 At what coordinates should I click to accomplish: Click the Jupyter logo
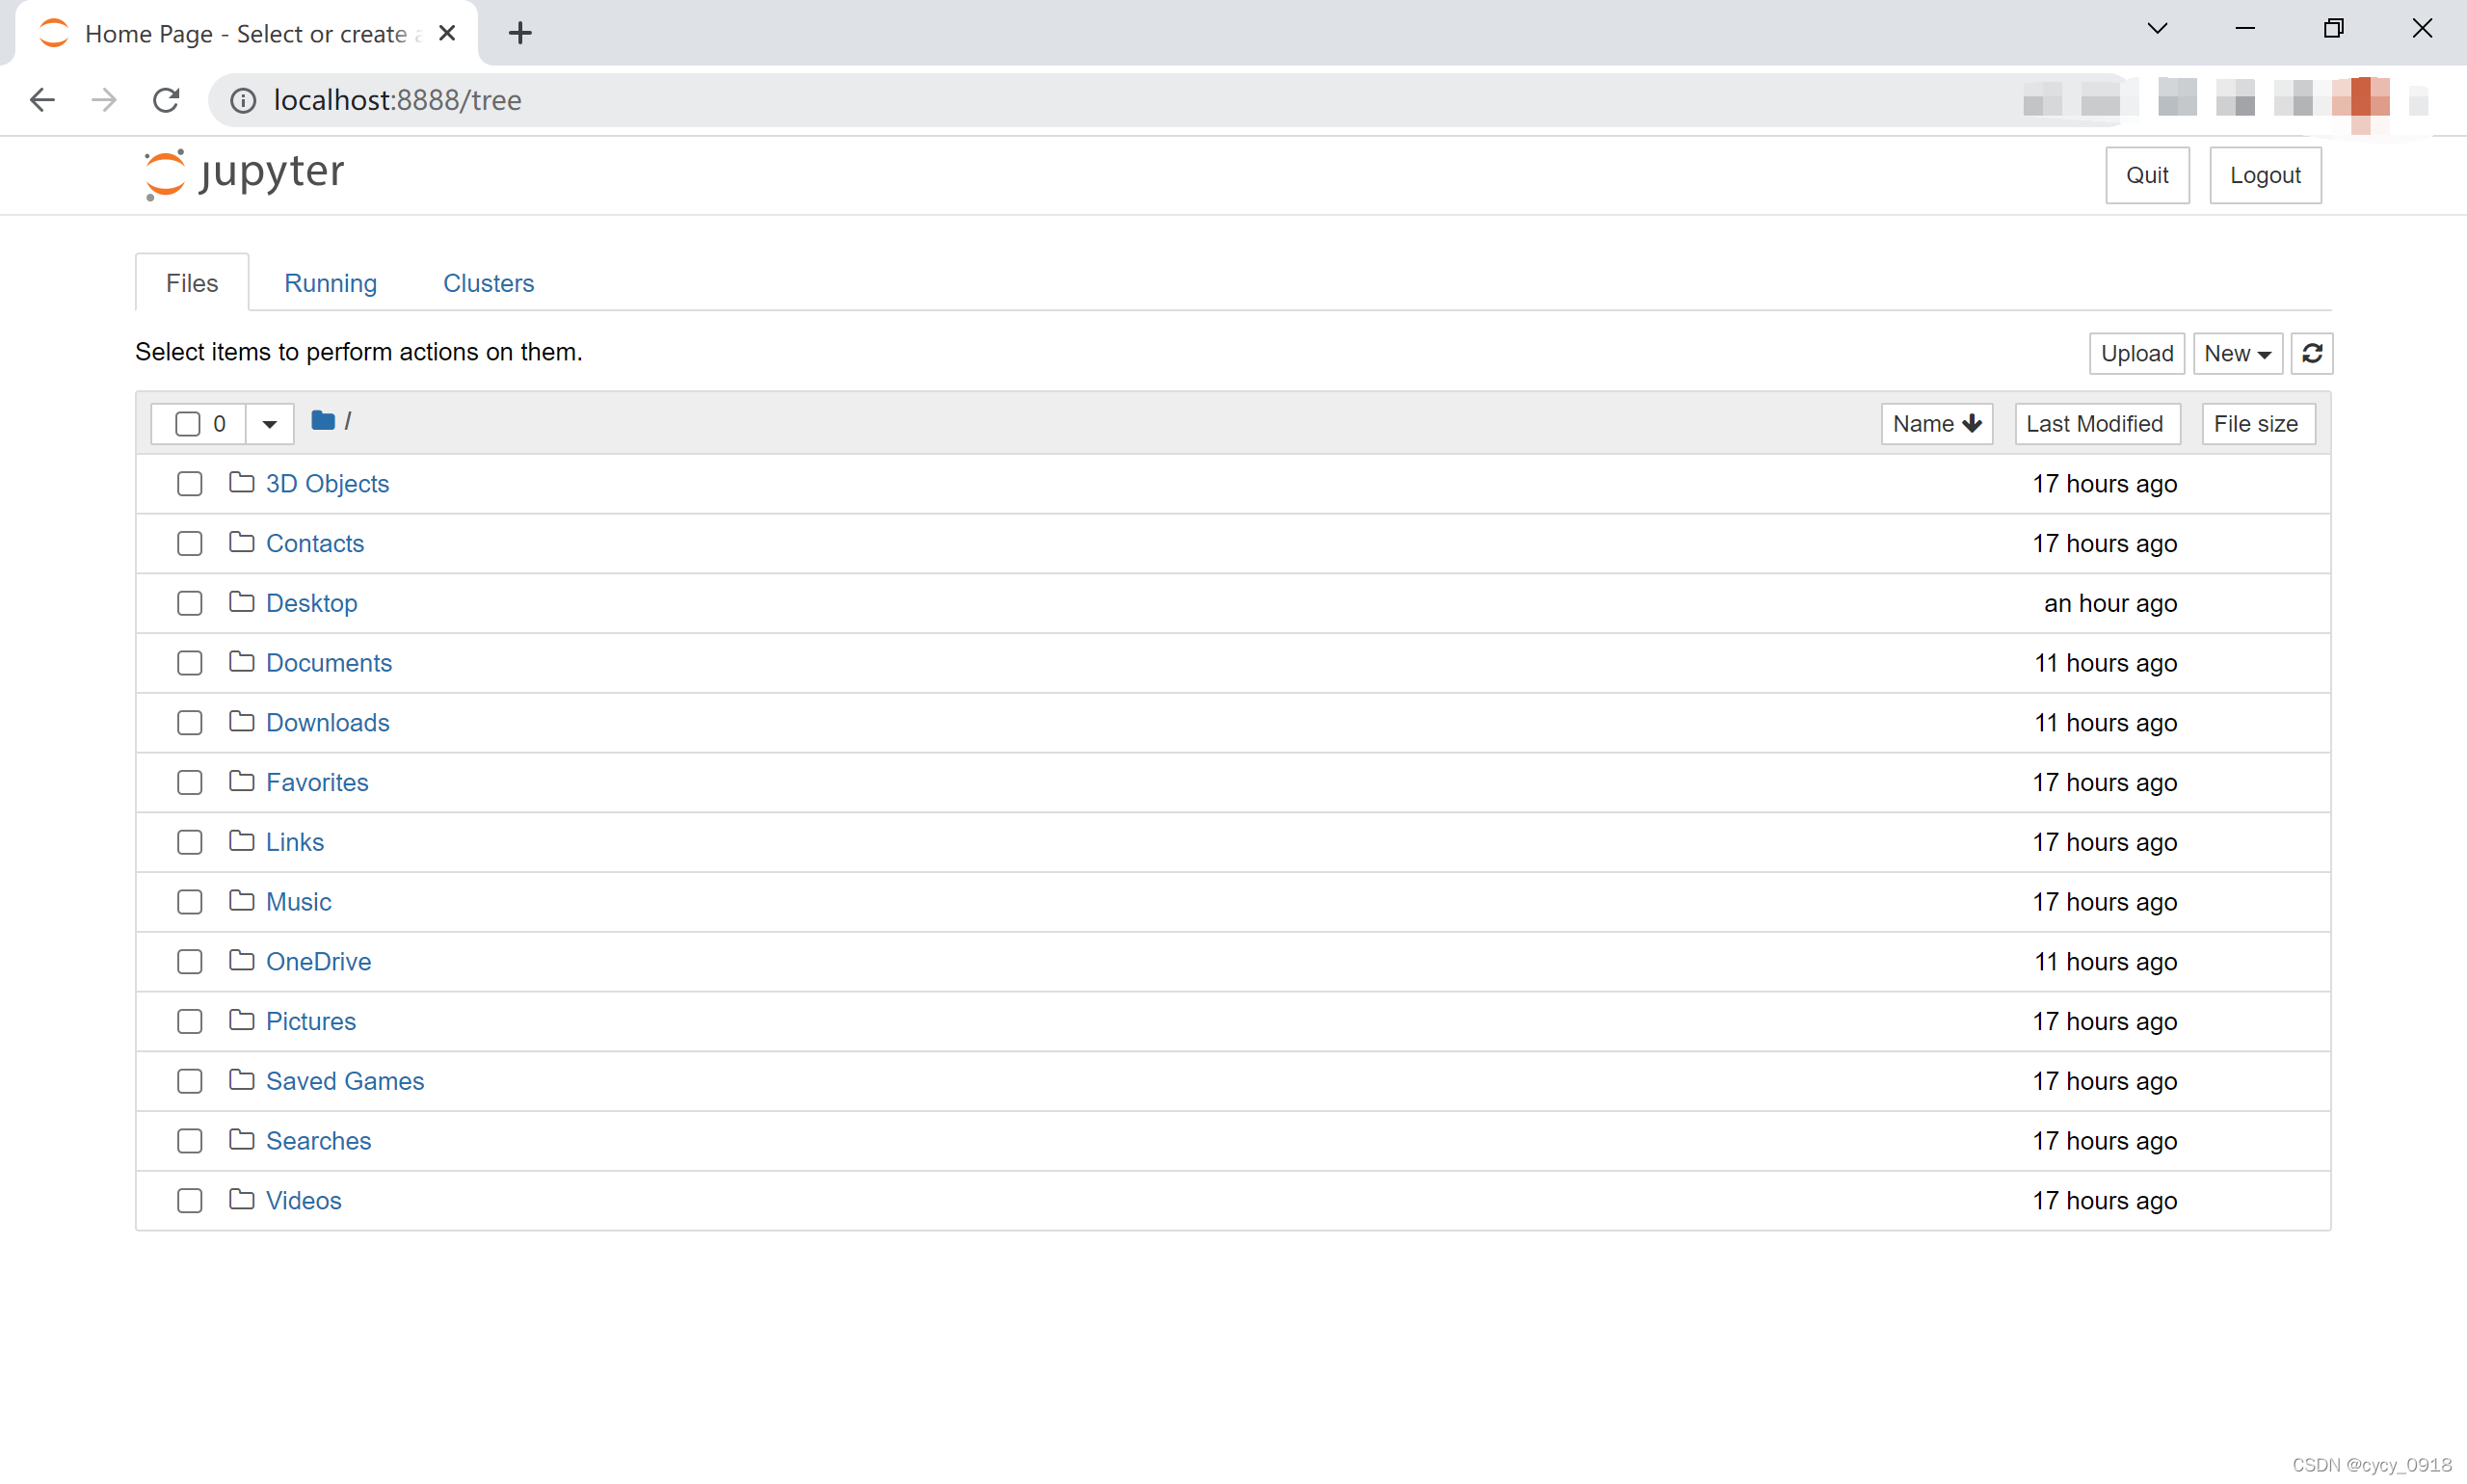click(243, 174)
